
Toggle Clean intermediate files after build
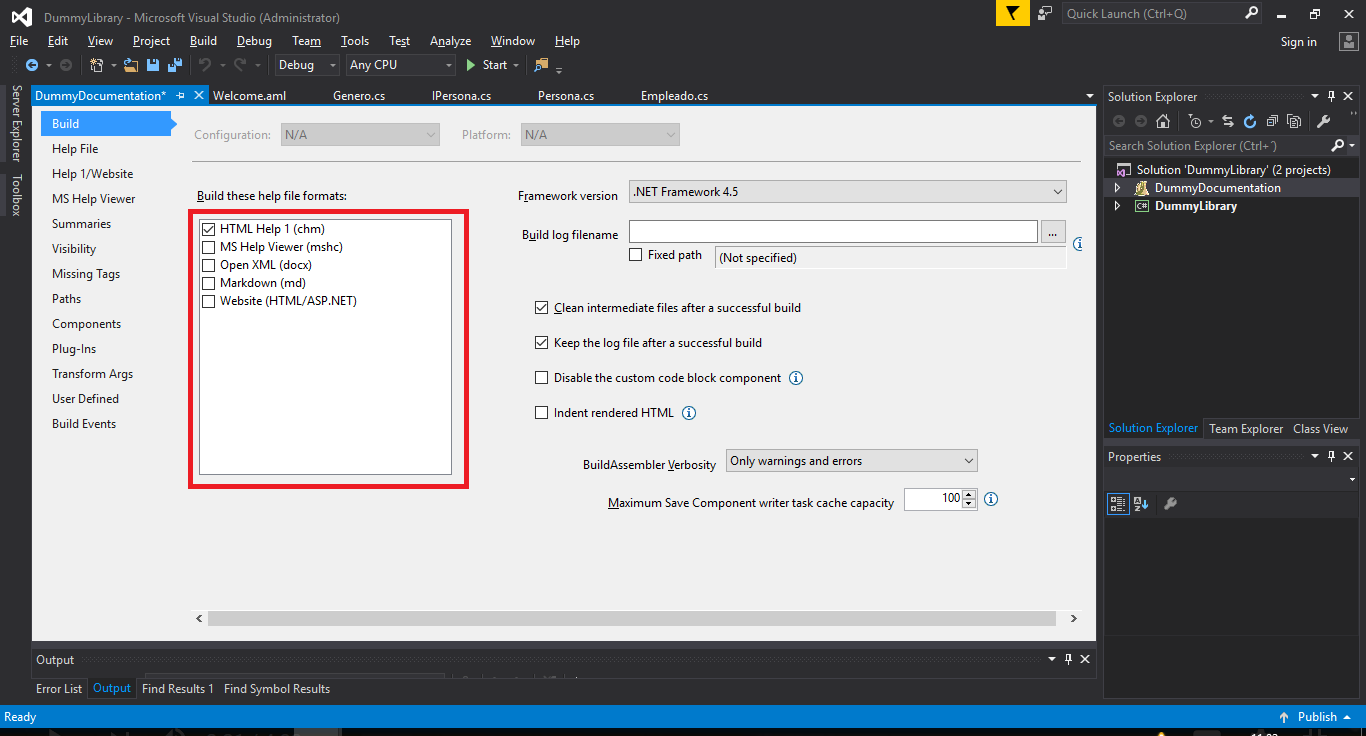pyautogui.click(x=542, y=308)
